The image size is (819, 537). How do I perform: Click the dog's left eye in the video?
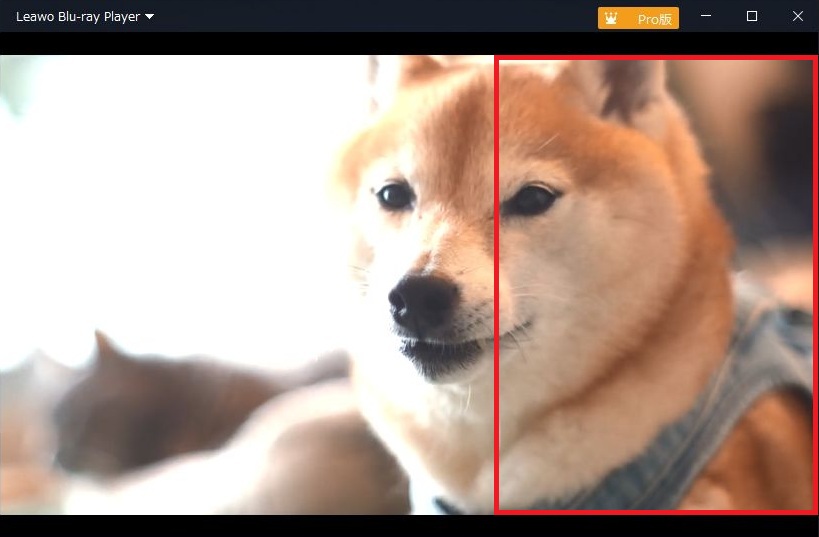click(395, 195)
